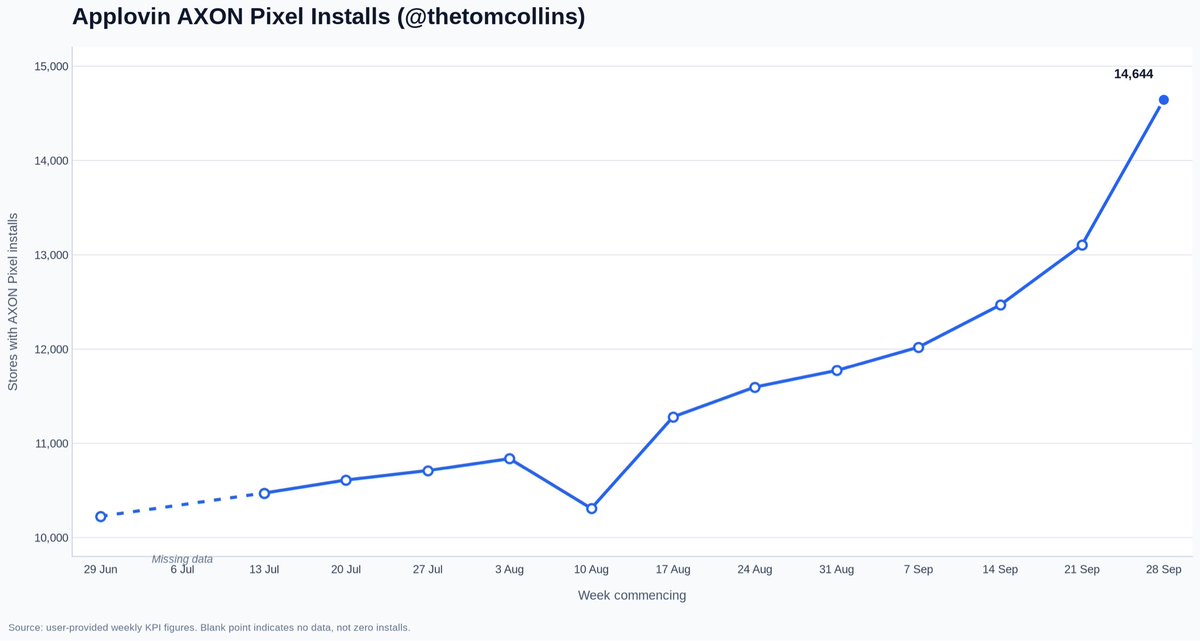Click the '21 Sep' x-axis label
Screen dimensions: 1200x641
pos(1082,570)
